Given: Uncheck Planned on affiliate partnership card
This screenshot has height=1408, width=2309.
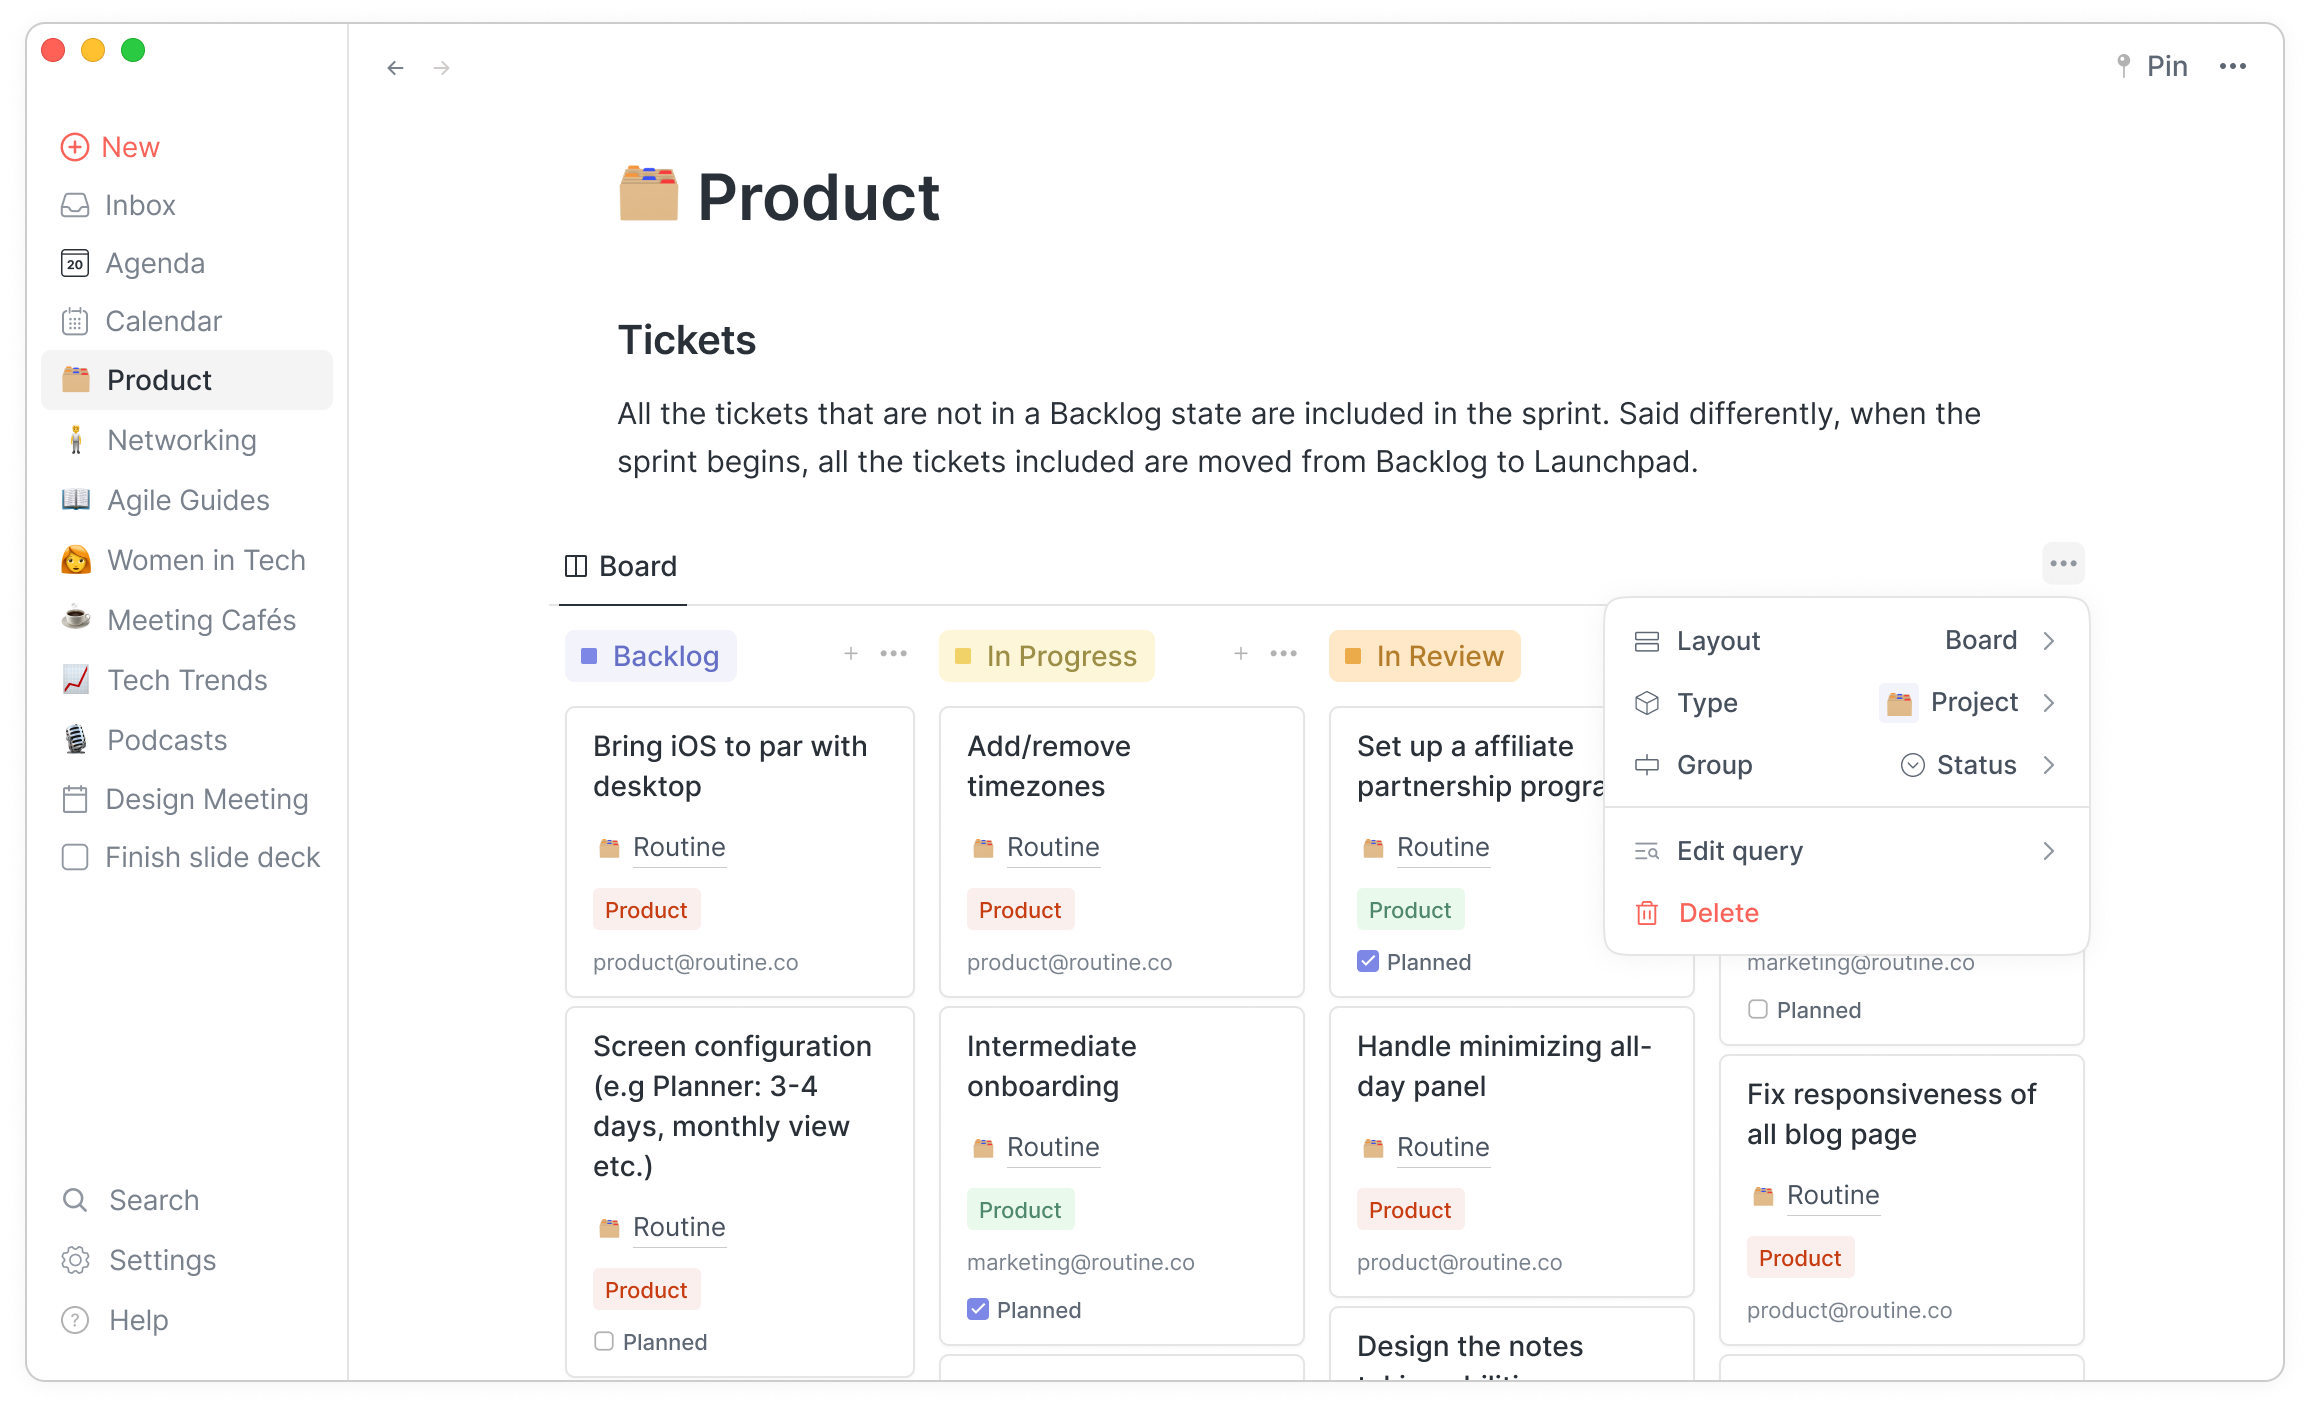Looking at the screenshot, I should [x=1368, y=961].
